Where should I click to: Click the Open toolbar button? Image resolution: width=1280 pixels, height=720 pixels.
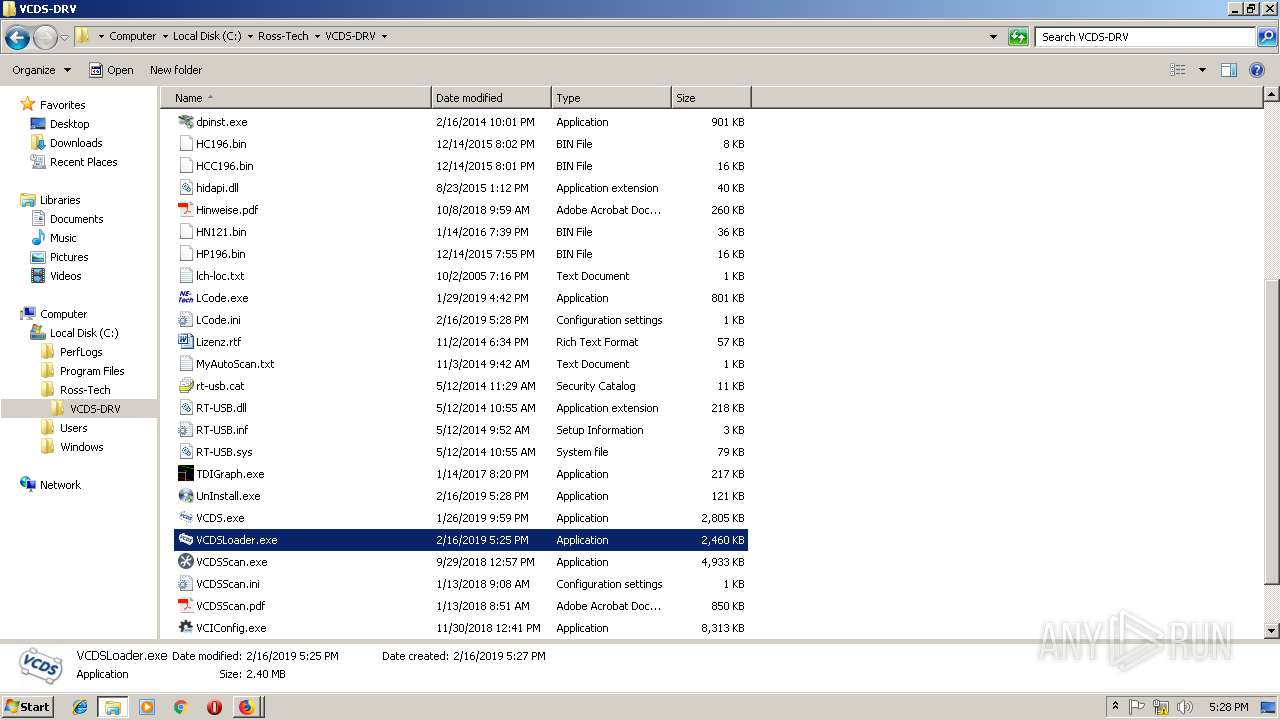coord(111,70)
